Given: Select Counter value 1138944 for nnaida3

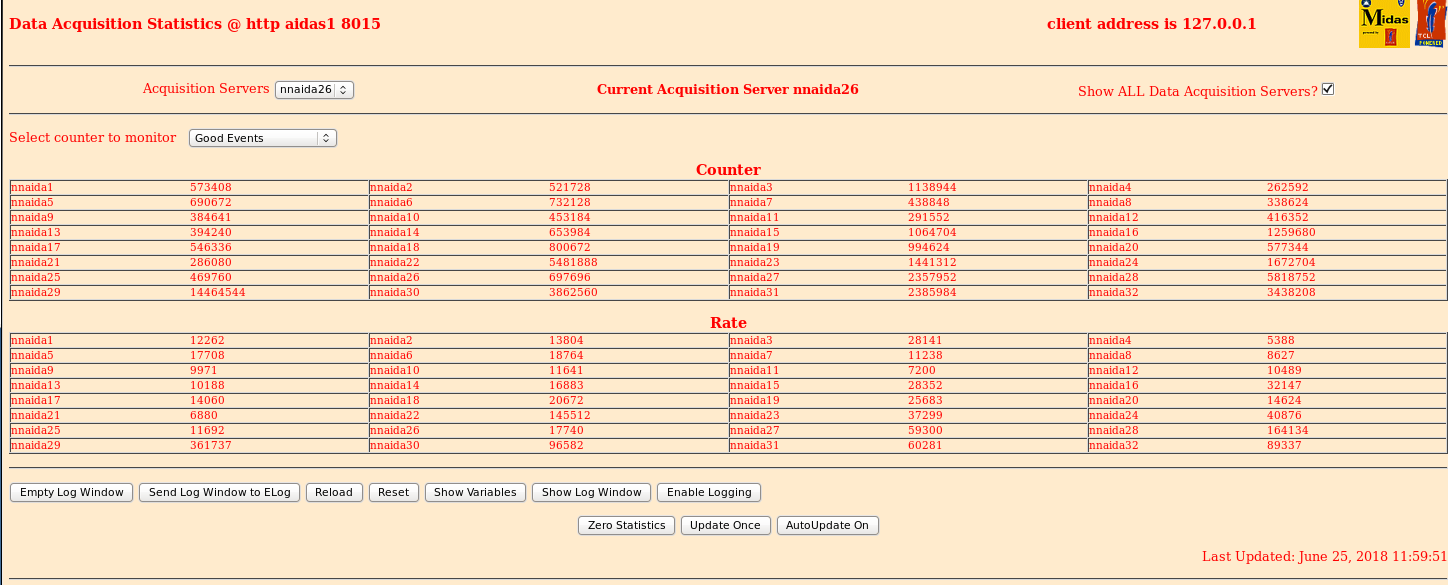Looking at the screenshot, I should (x=933, y=187).
